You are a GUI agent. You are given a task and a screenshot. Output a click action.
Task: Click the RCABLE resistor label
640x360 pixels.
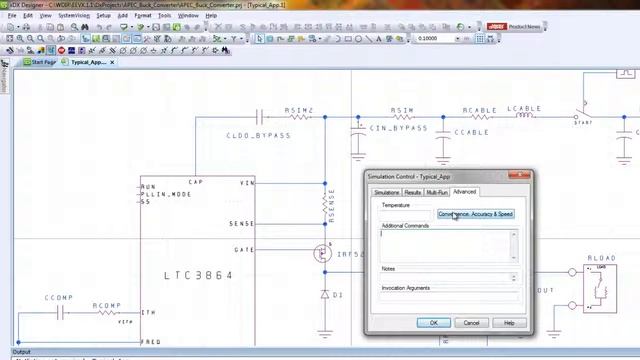tap(480, 110)
